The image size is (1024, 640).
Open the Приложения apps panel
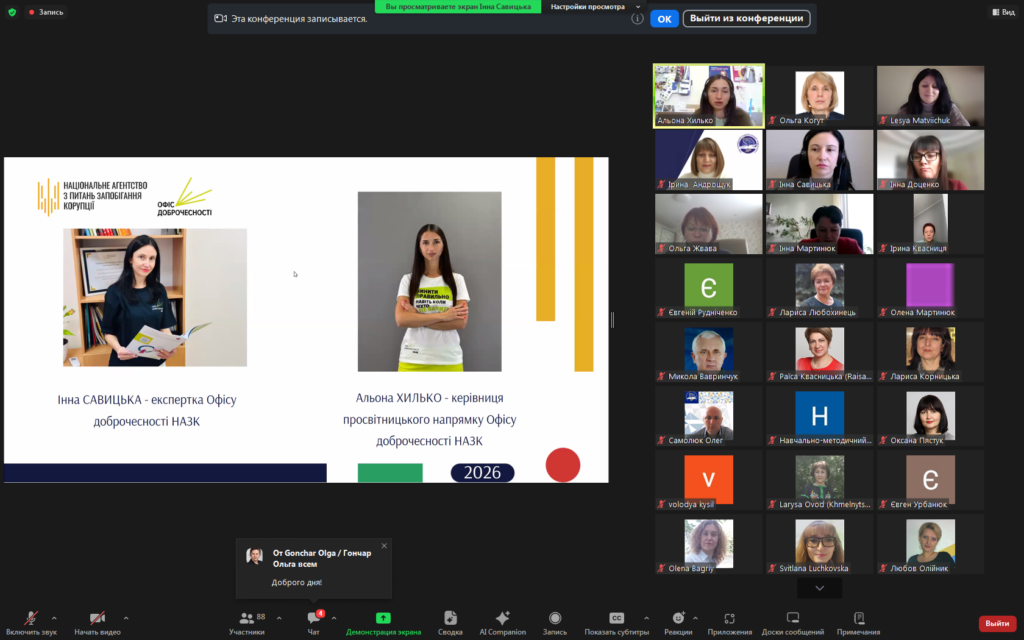pos(729,622)
